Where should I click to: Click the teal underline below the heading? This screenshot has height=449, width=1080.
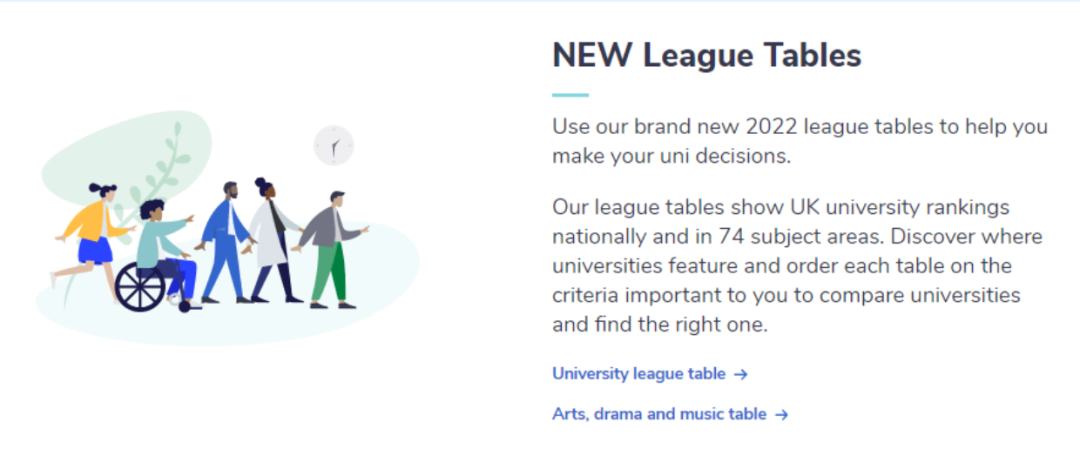(x=570, y=95)
